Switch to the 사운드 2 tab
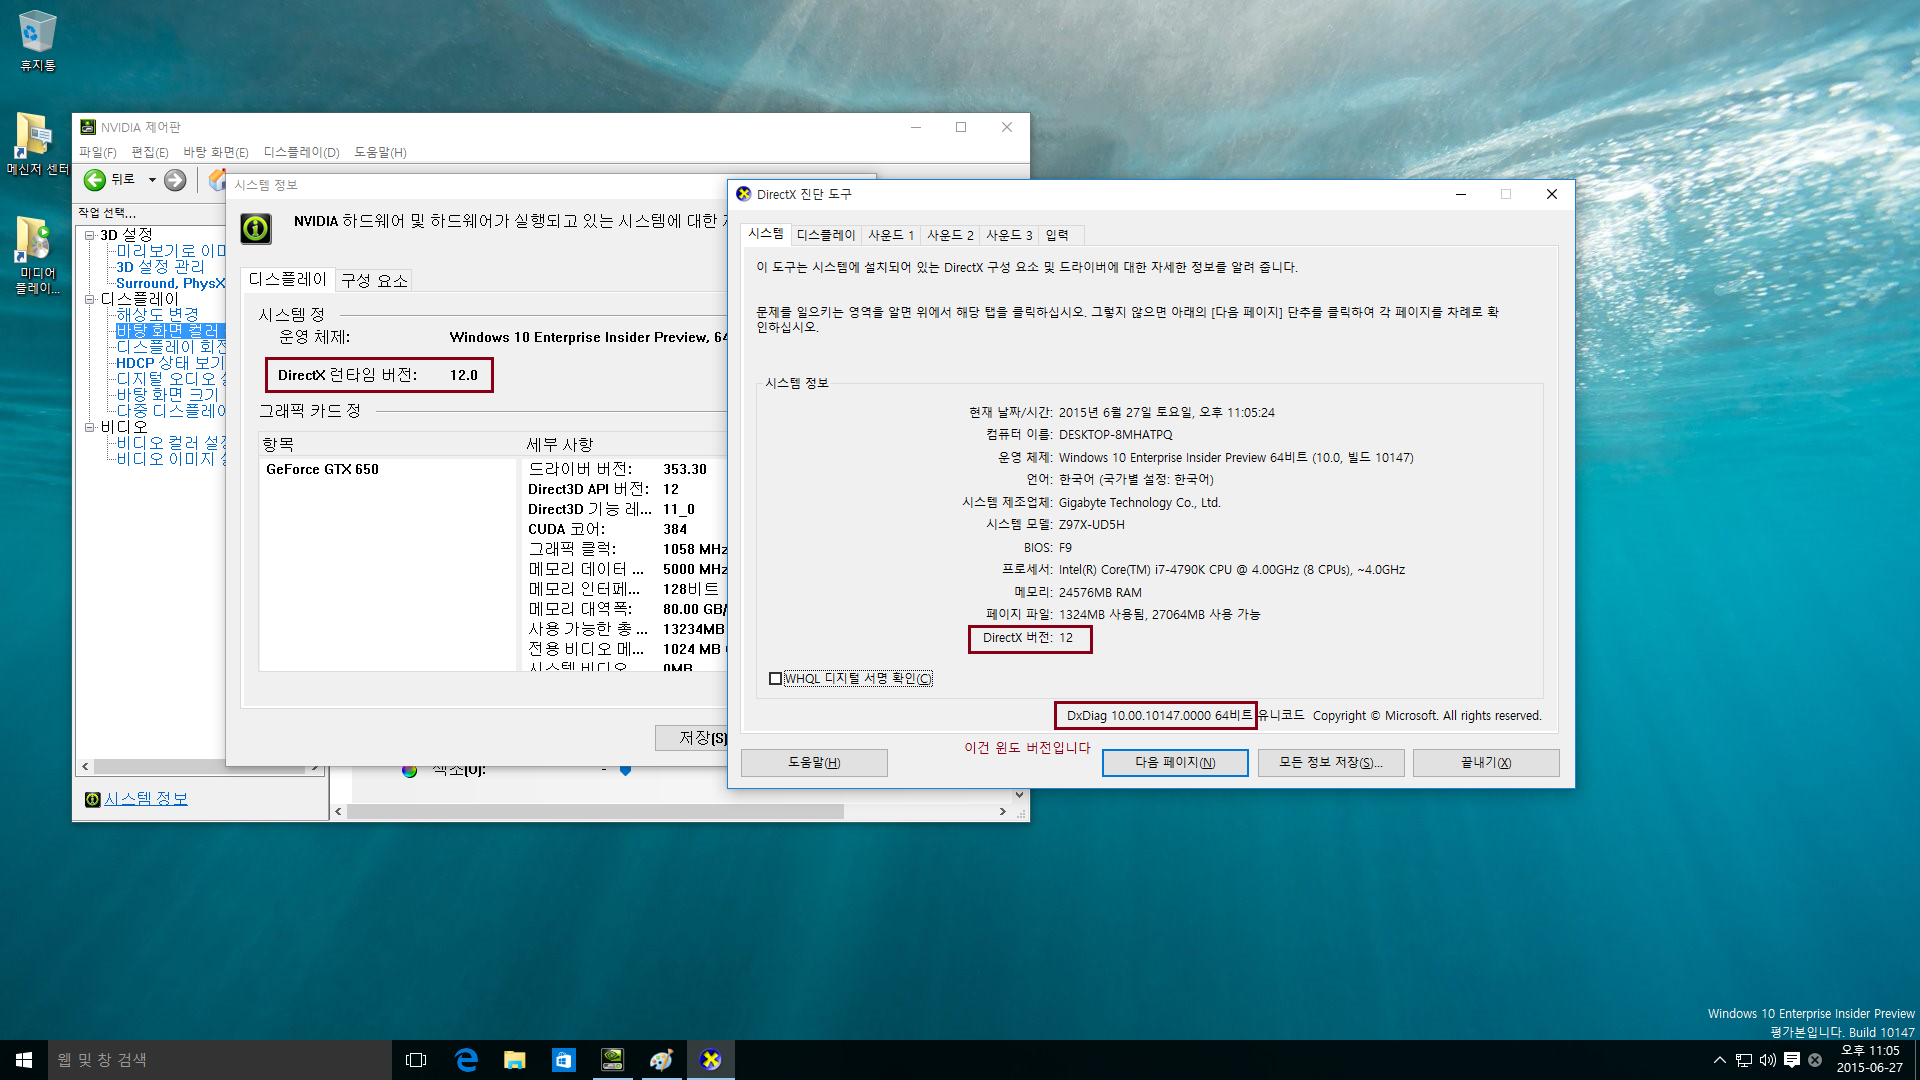 (x=950, y=235)
